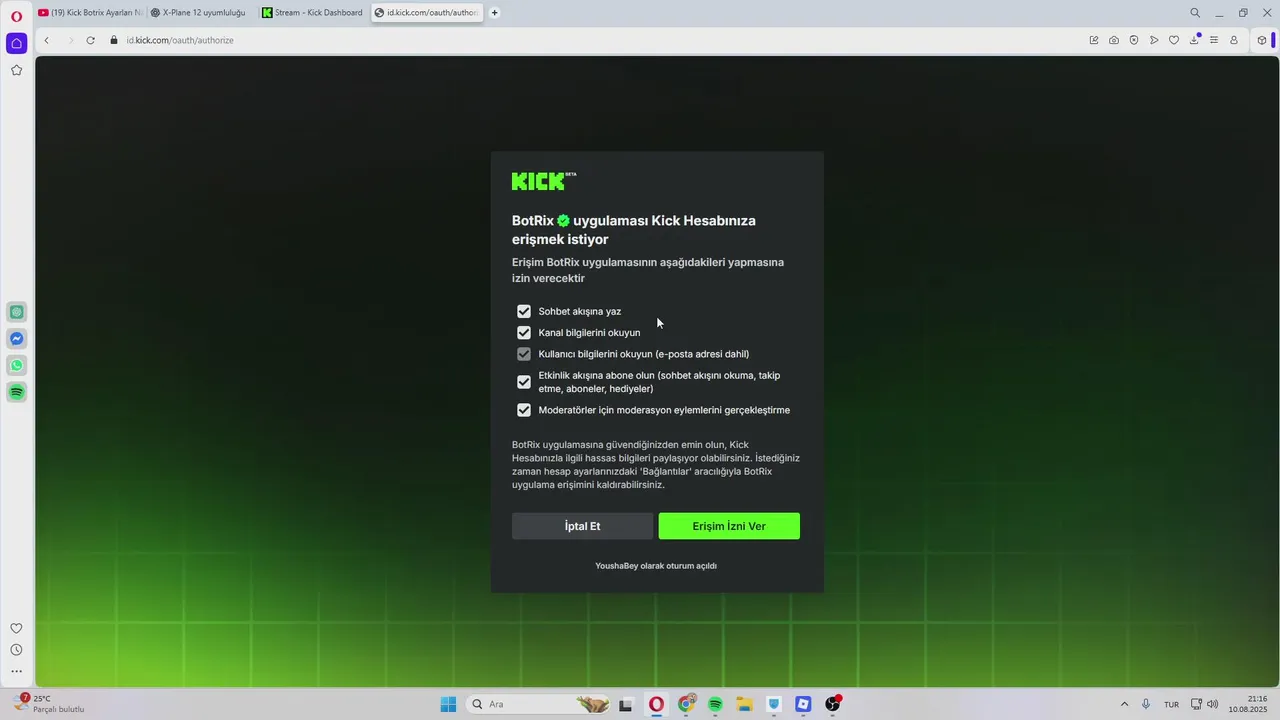Open the downloads toolbar icon
This screenshot has height=720, width=1280.
(x=1194, y=40)
